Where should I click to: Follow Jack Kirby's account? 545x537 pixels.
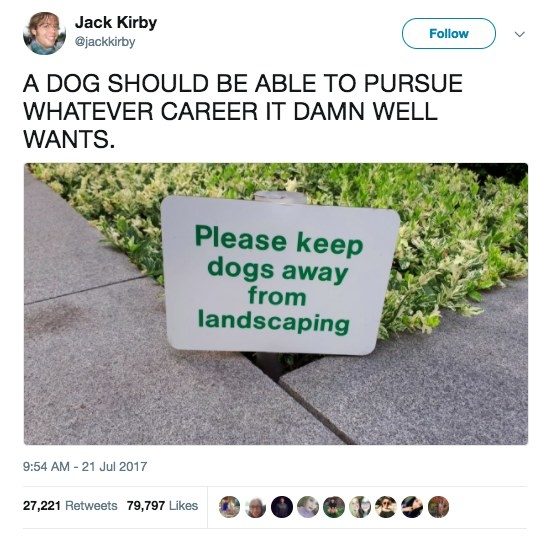pyautogui.click(x=449, y=33)
